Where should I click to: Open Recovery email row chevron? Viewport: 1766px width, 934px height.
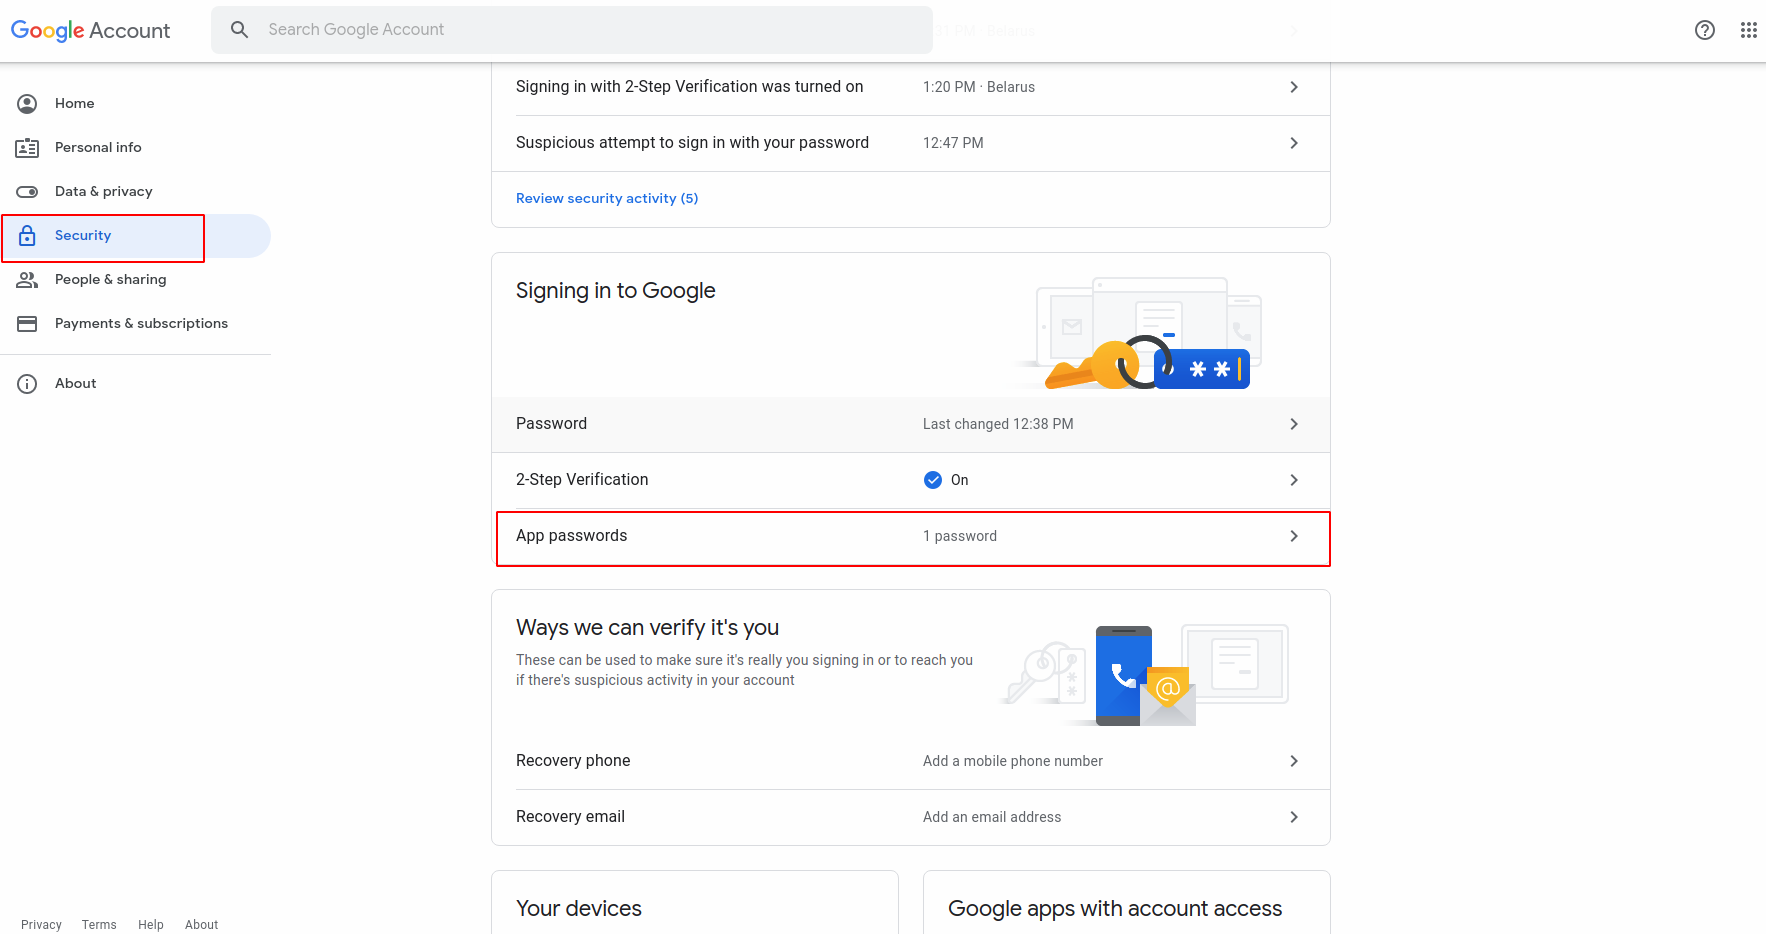coord(1294,817)
